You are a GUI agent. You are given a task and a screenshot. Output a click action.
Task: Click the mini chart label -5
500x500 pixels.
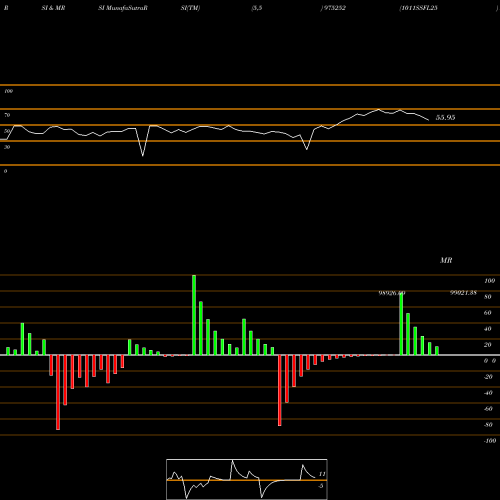click(x=321, y=486)
